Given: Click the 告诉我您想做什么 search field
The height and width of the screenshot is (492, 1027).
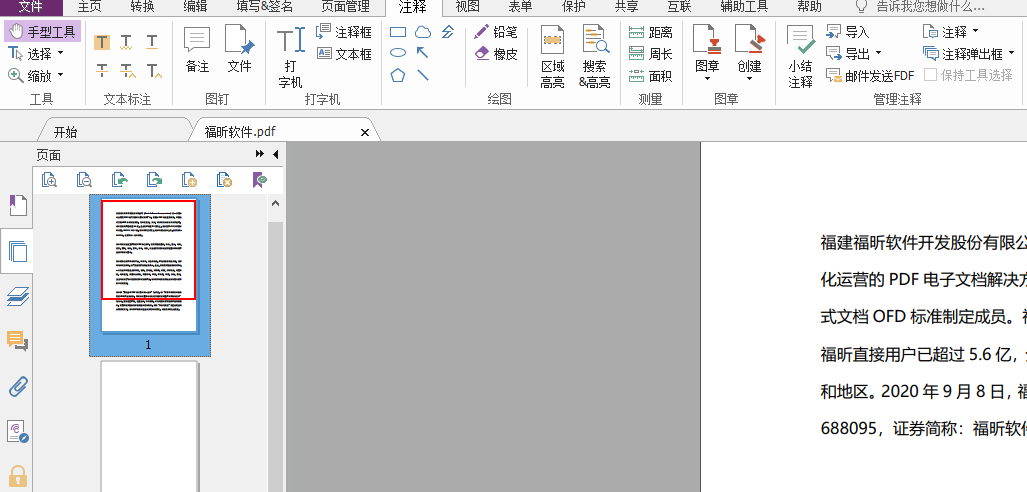Looking at the screenshot, I should 929,7.
